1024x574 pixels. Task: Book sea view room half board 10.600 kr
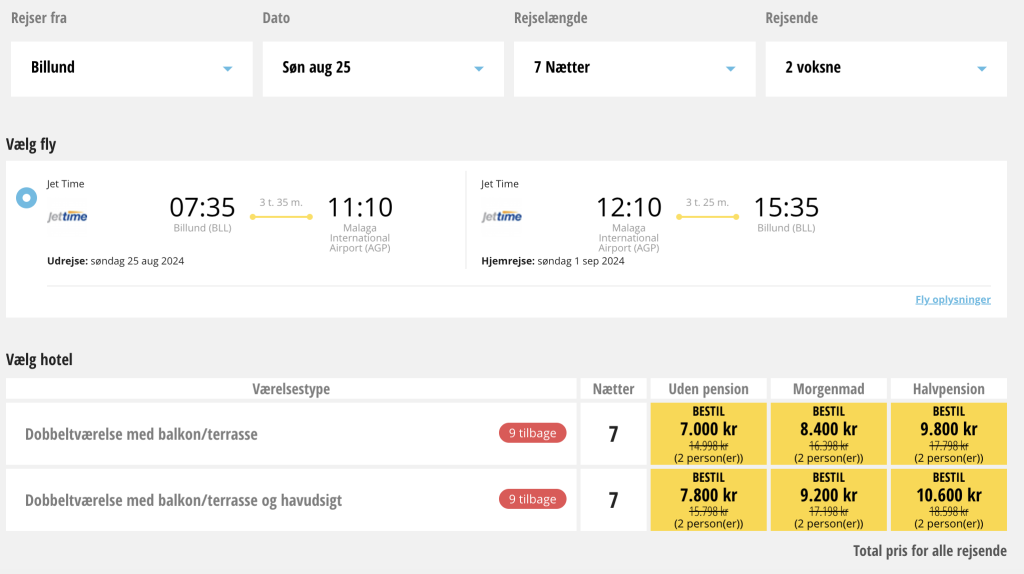point(948,499)
